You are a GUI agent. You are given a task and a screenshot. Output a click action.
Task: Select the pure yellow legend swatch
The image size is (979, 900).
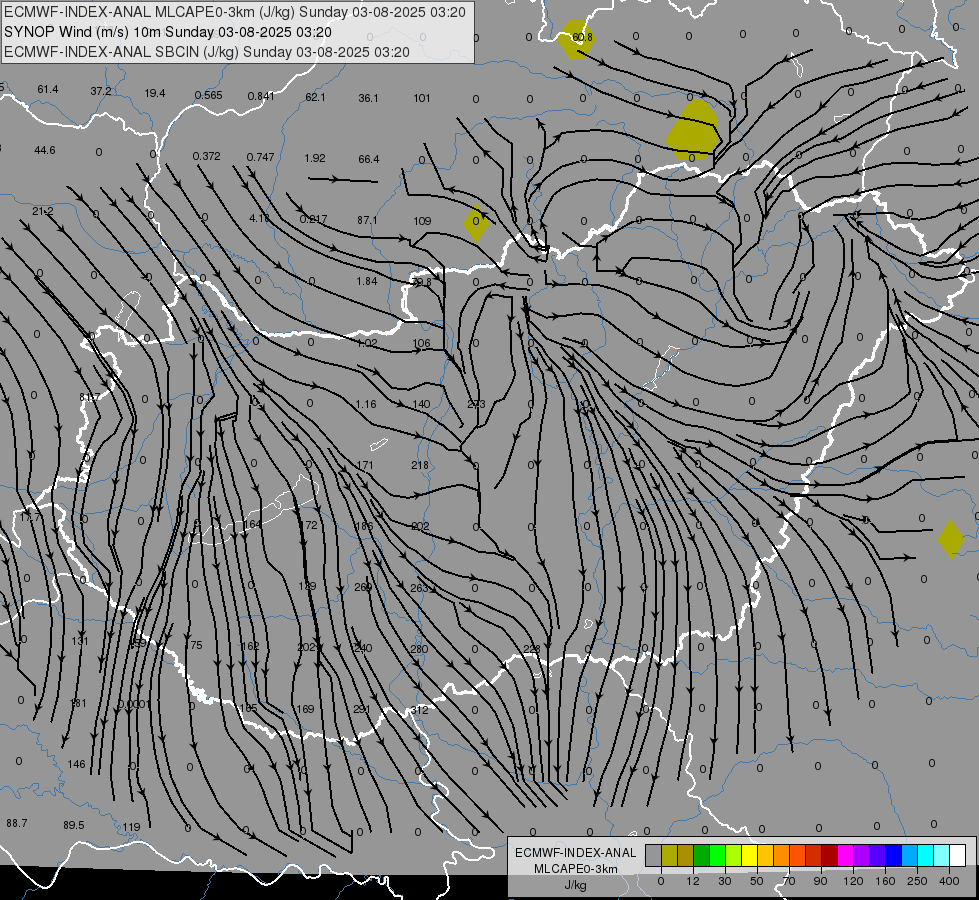click(x=749, y=856)
